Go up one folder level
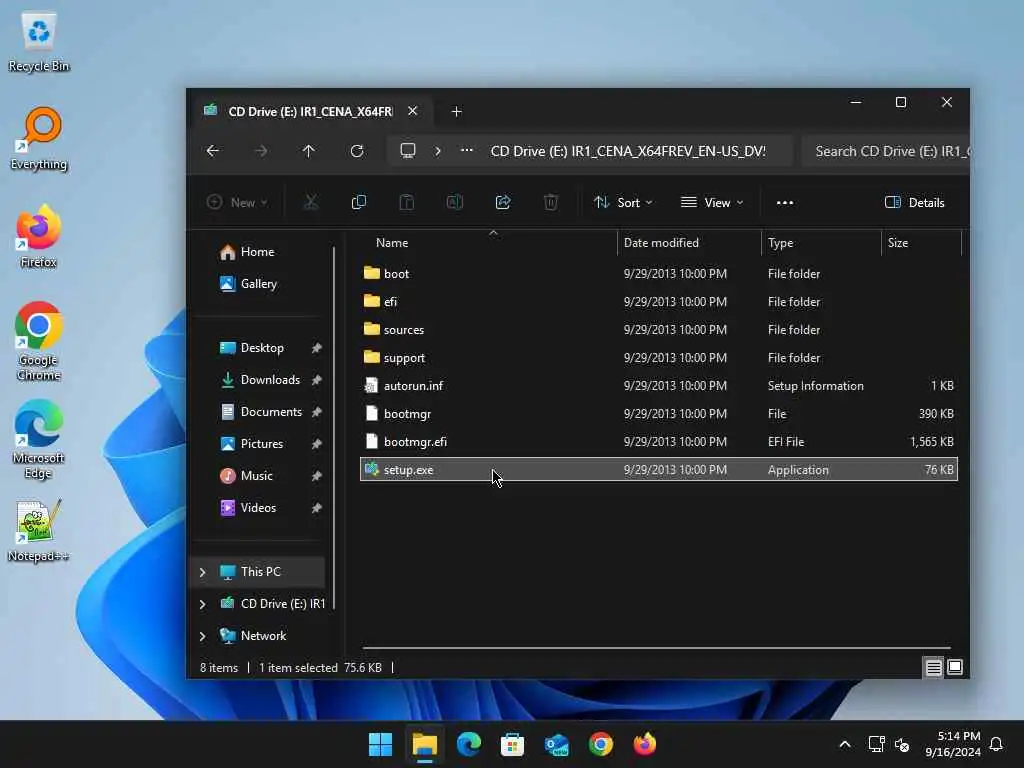The image size is (1024, 768). click(309, 151)
